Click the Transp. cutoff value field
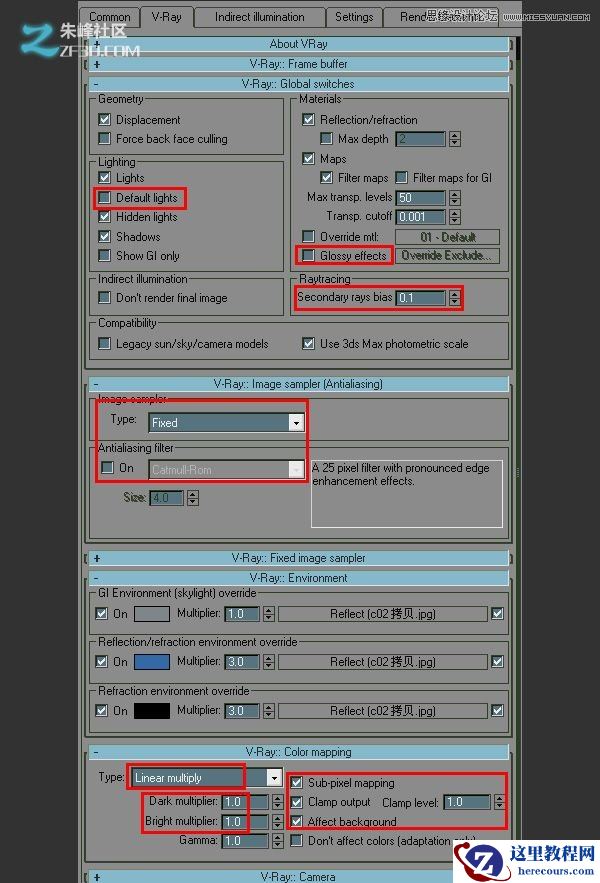The height and width of the screenshot is (883, 600). 421,217
